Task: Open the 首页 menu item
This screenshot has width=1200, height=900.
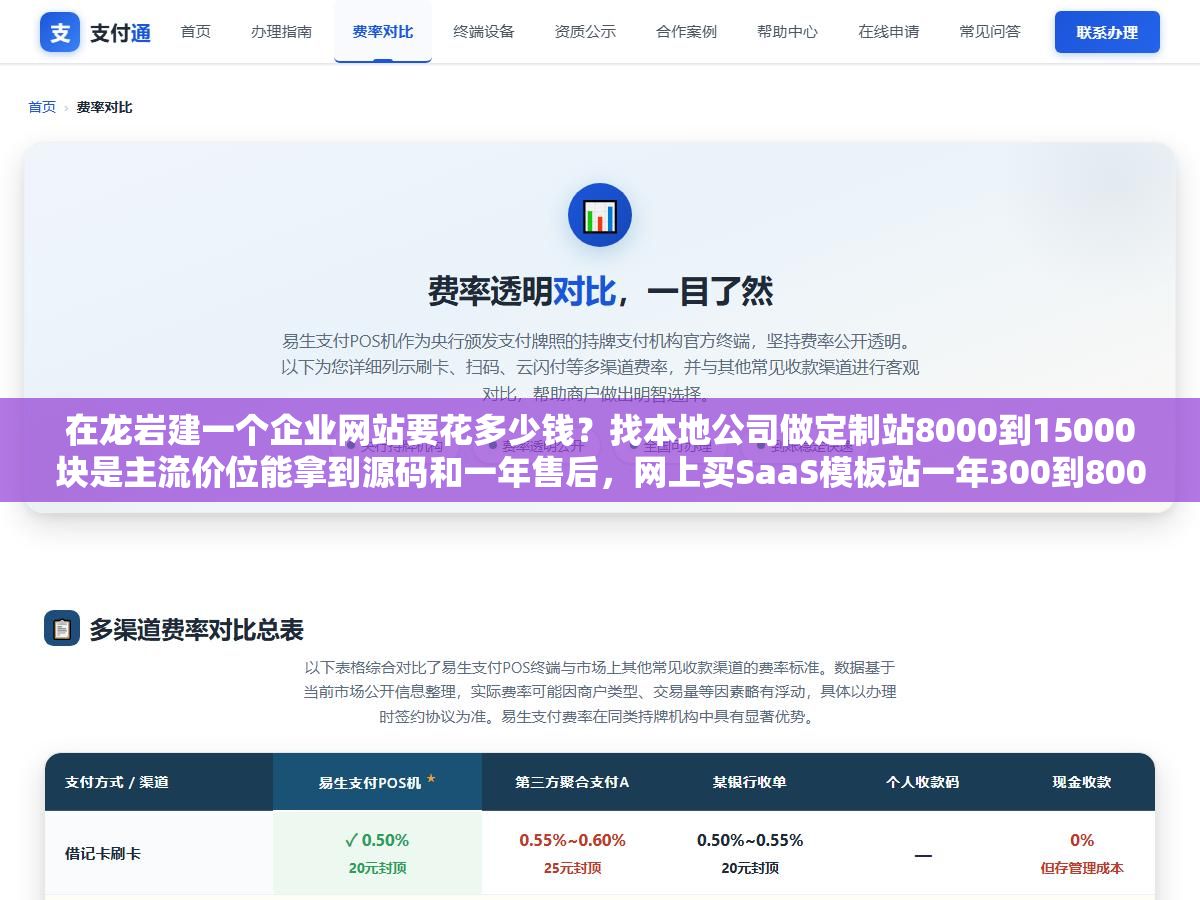Action: click(x=196, y=32)
